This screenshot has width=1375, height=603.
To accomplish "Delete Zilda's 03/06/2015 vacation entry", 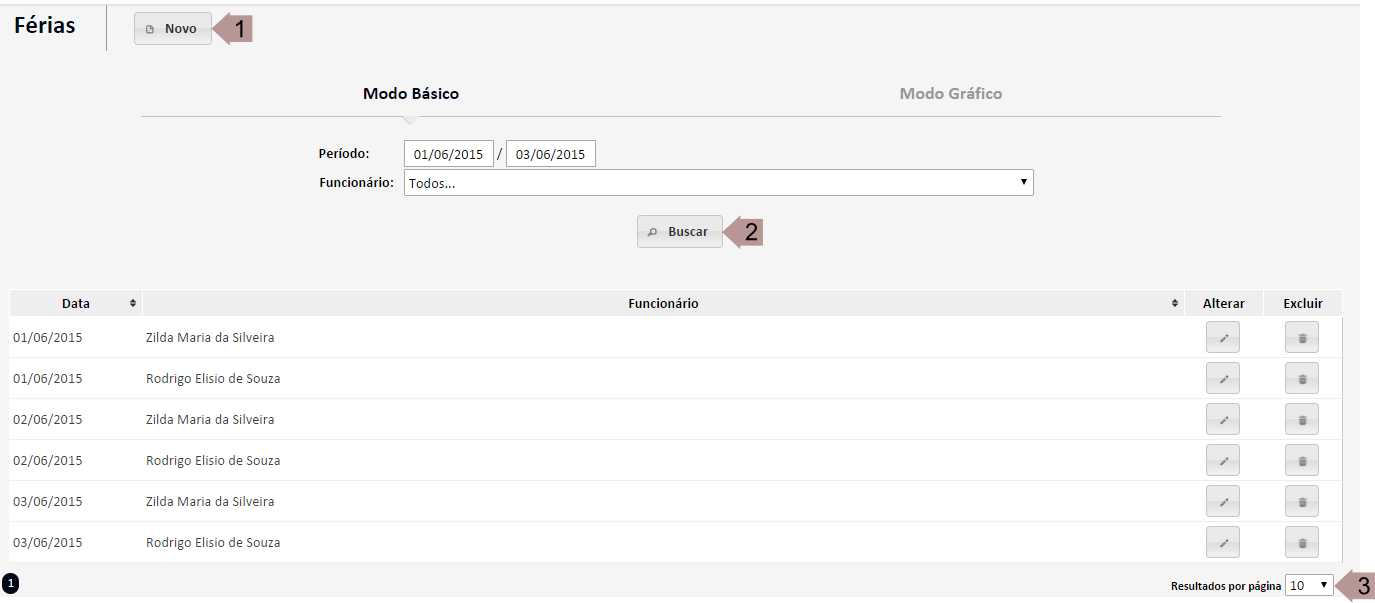I will (1301, 502).
